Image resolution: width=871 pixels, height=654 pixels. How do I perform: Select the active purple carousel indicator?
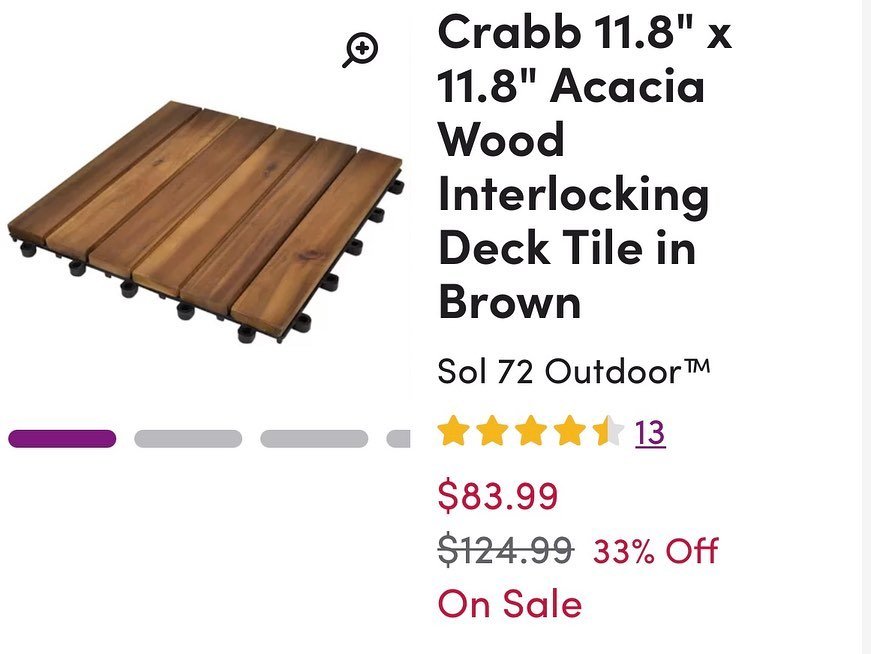click(62, 439)
